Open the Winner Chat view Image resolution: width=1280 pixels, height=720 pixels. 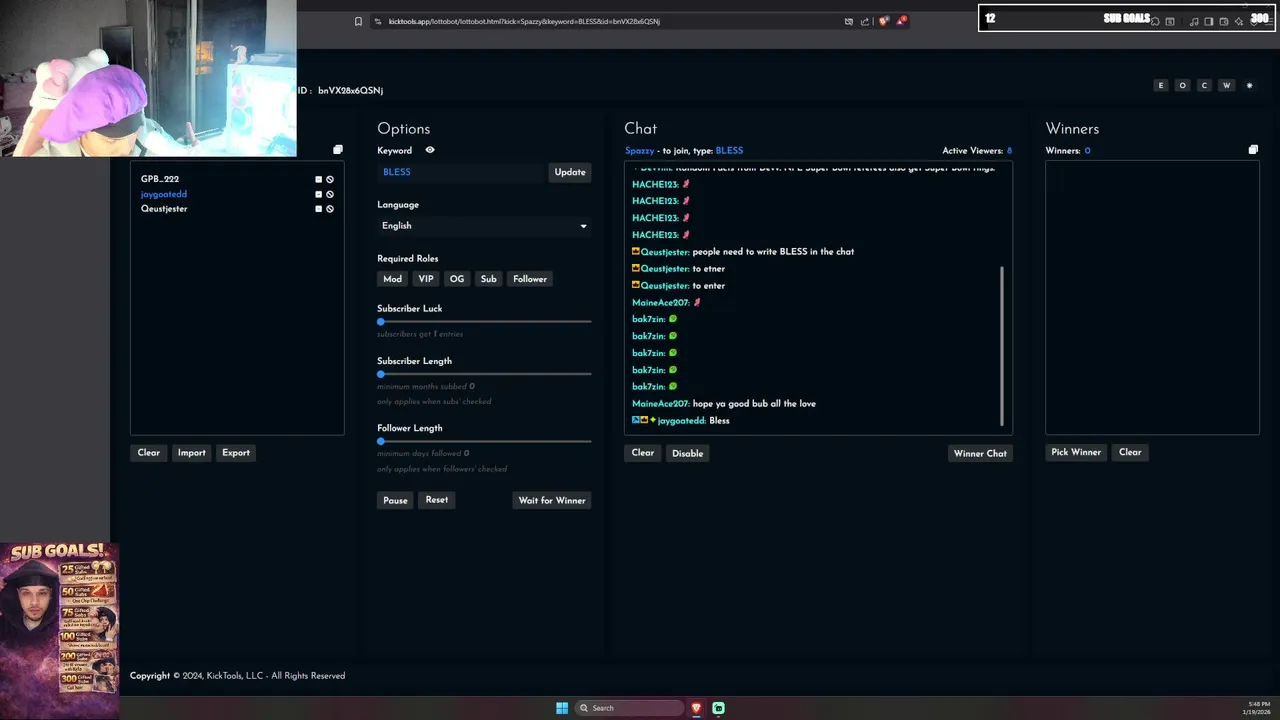click(x=980, y=453)
